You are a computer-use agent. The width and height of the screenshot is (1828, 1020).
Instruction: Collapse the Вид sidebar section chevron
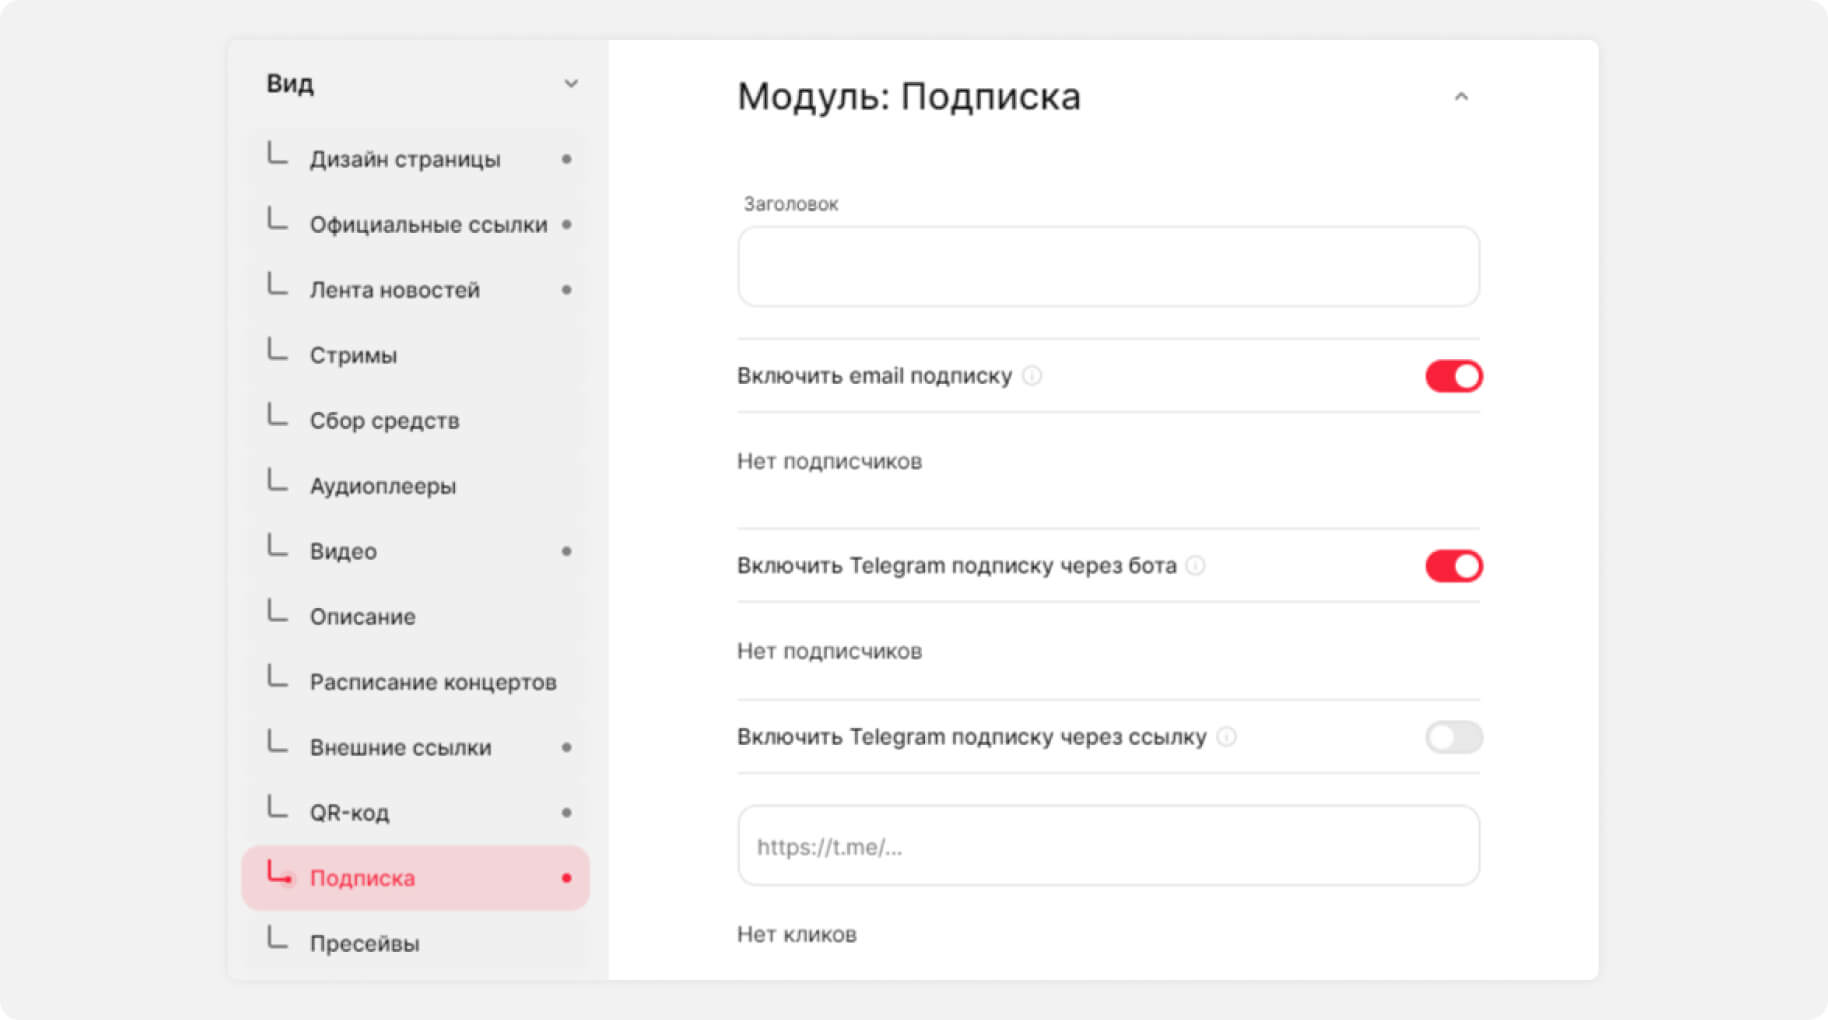pyautogui.click(x=570, y=84)
